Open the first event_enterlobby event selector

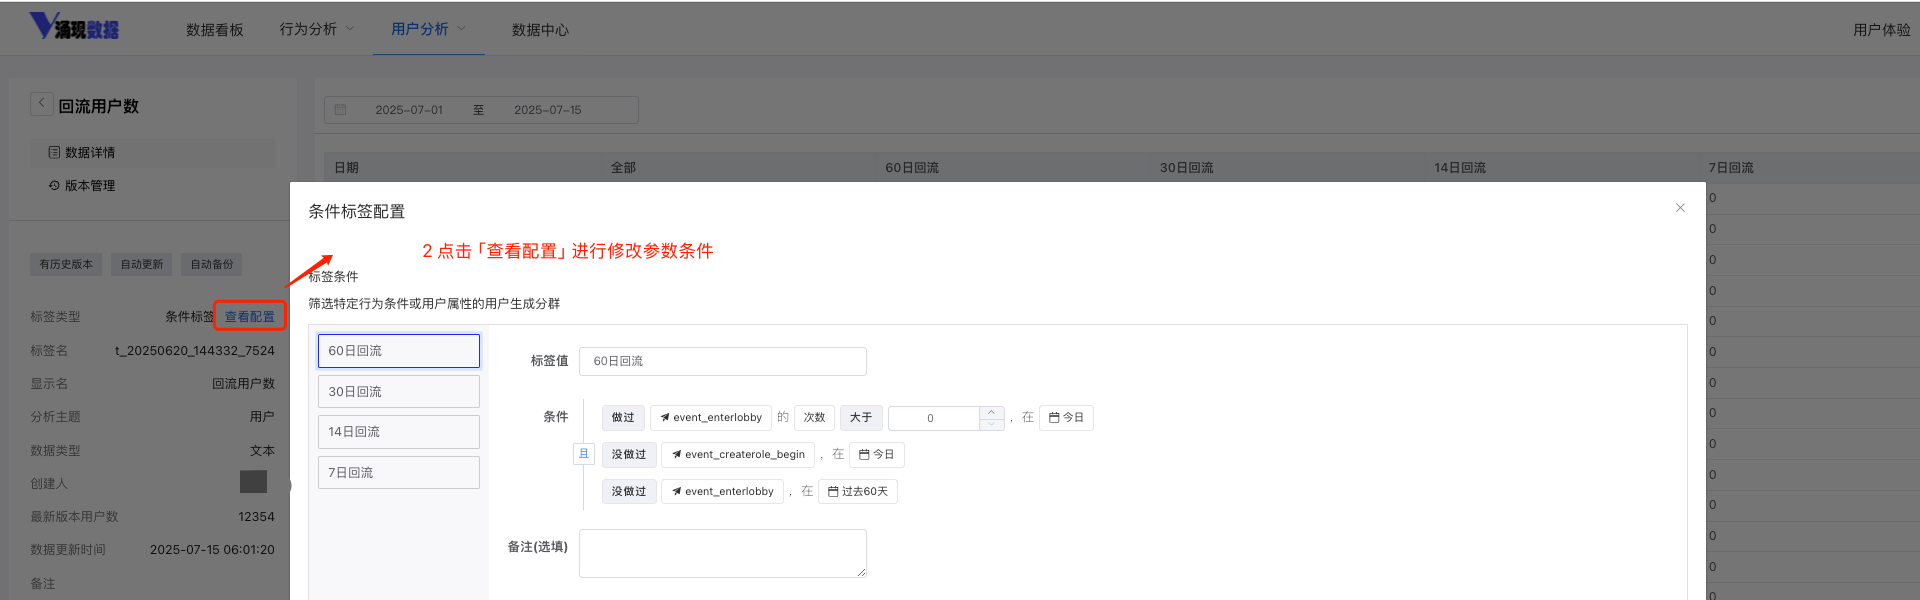(710, 417)
